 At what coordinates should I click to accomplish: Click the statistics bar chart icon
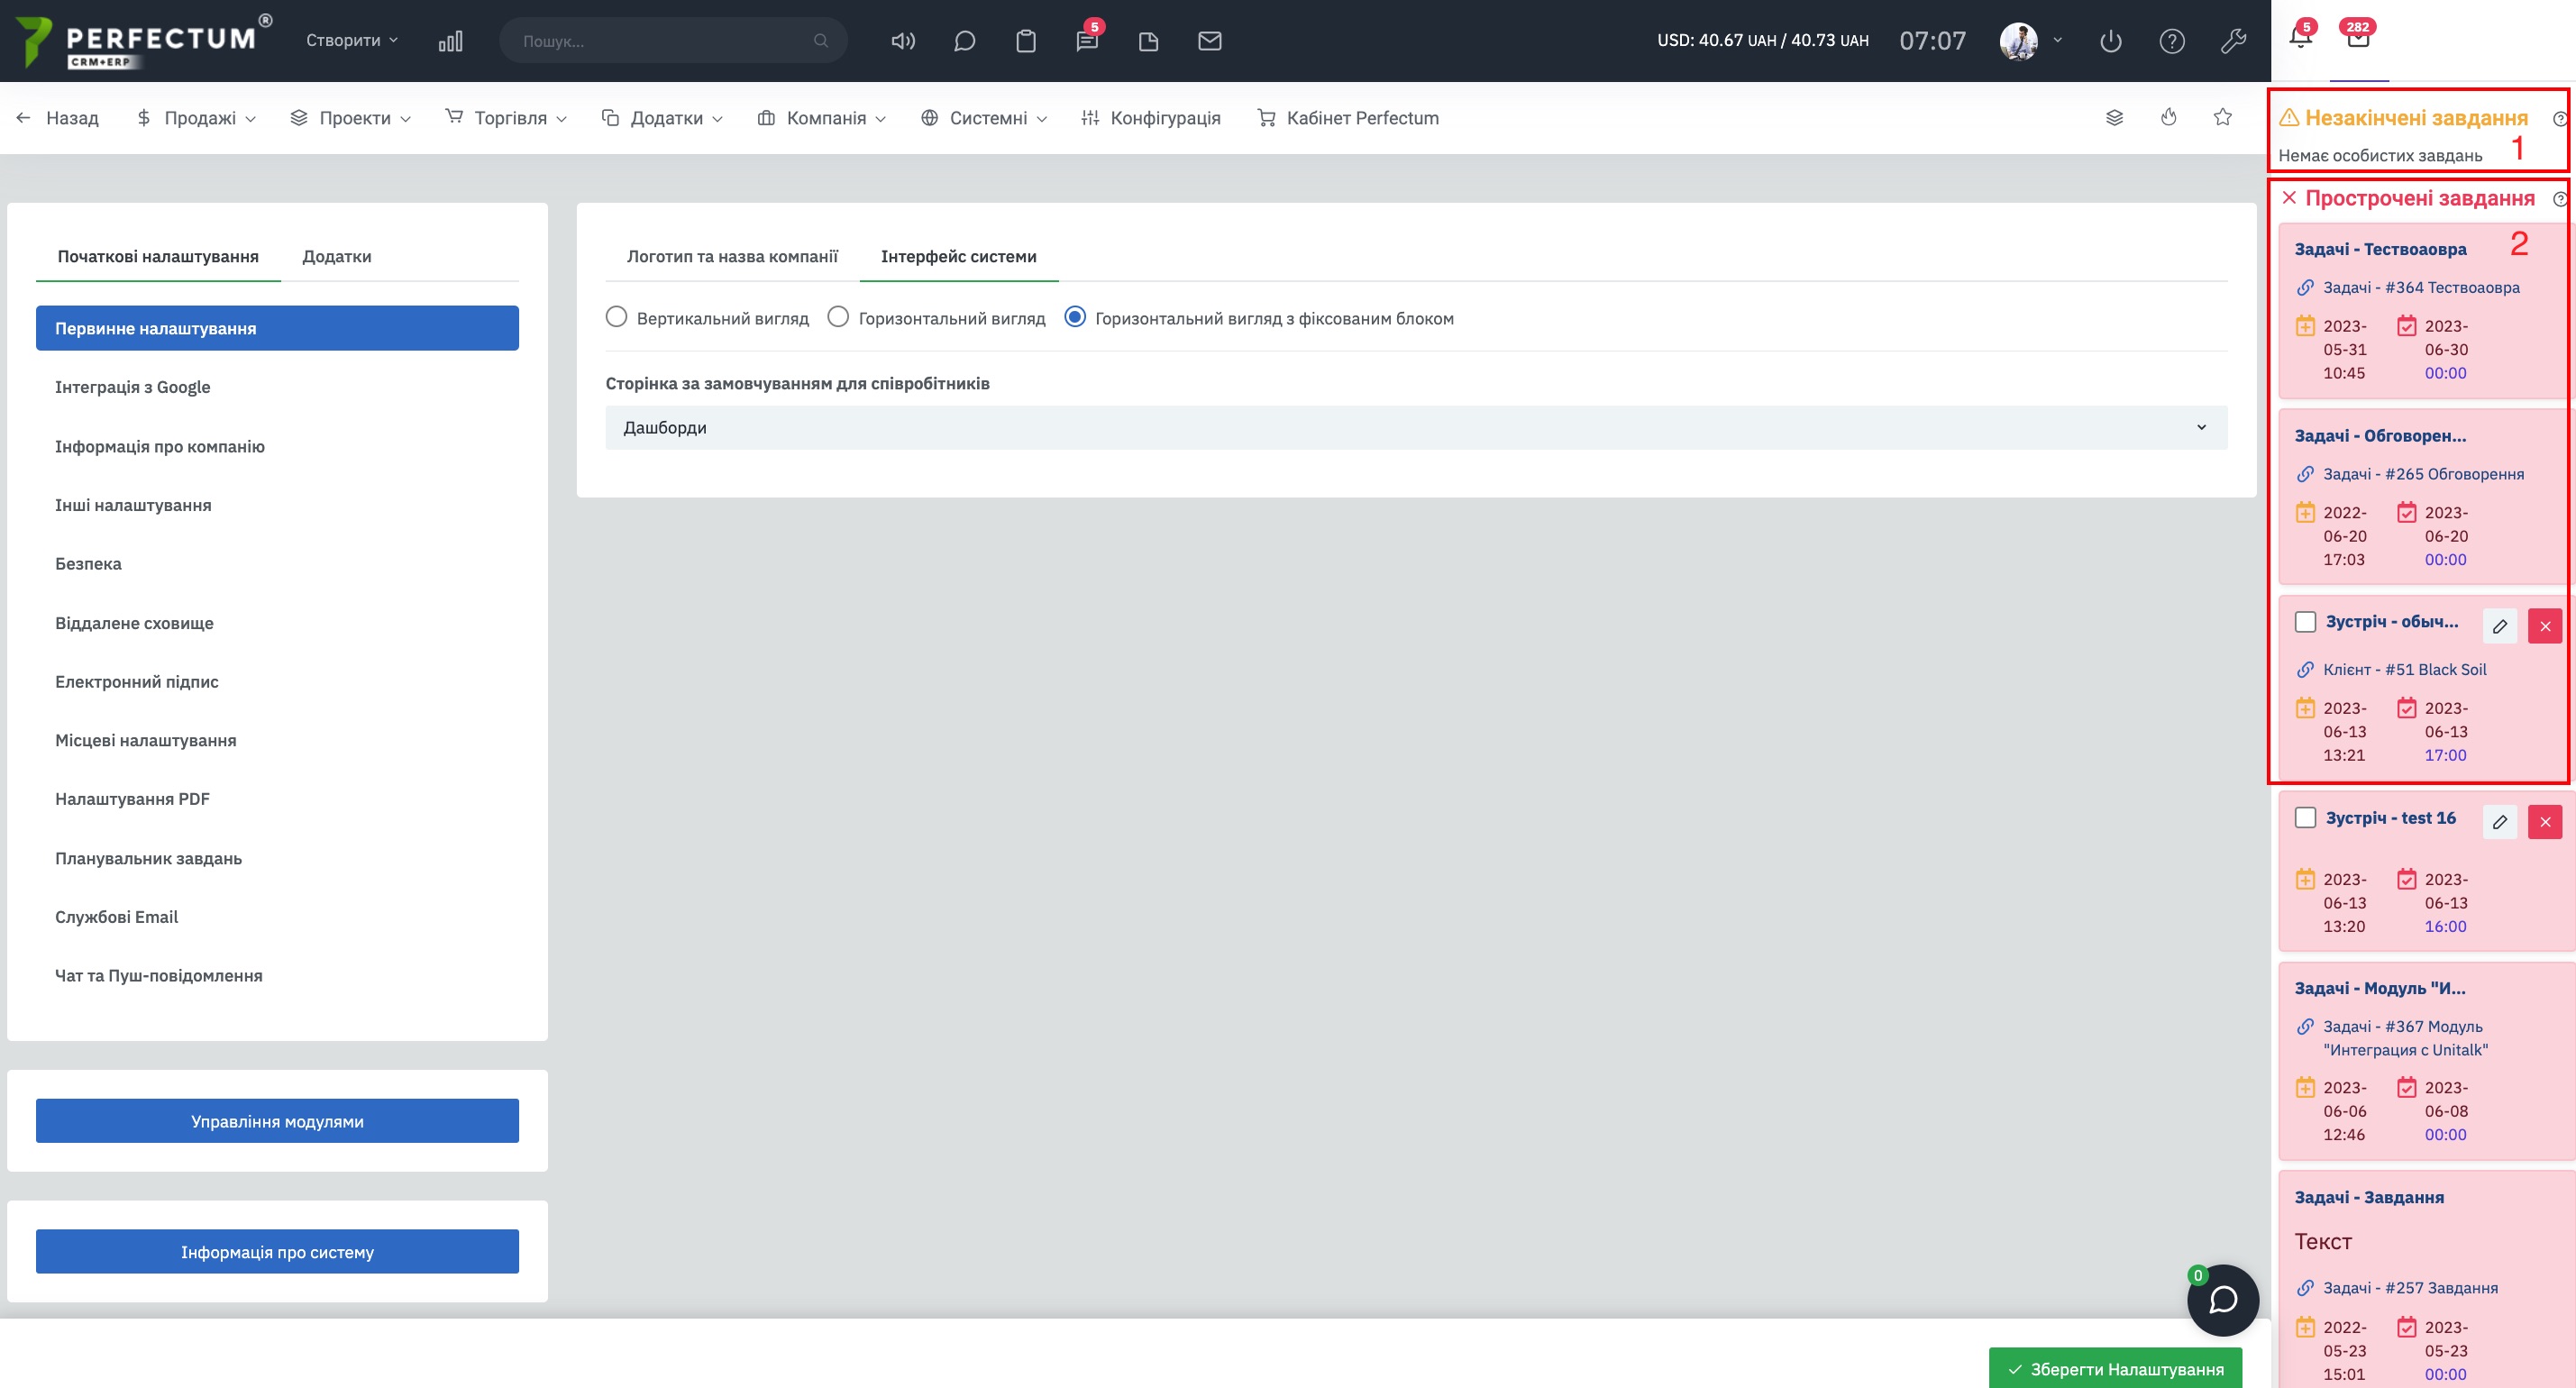click(x=450, y=41)
